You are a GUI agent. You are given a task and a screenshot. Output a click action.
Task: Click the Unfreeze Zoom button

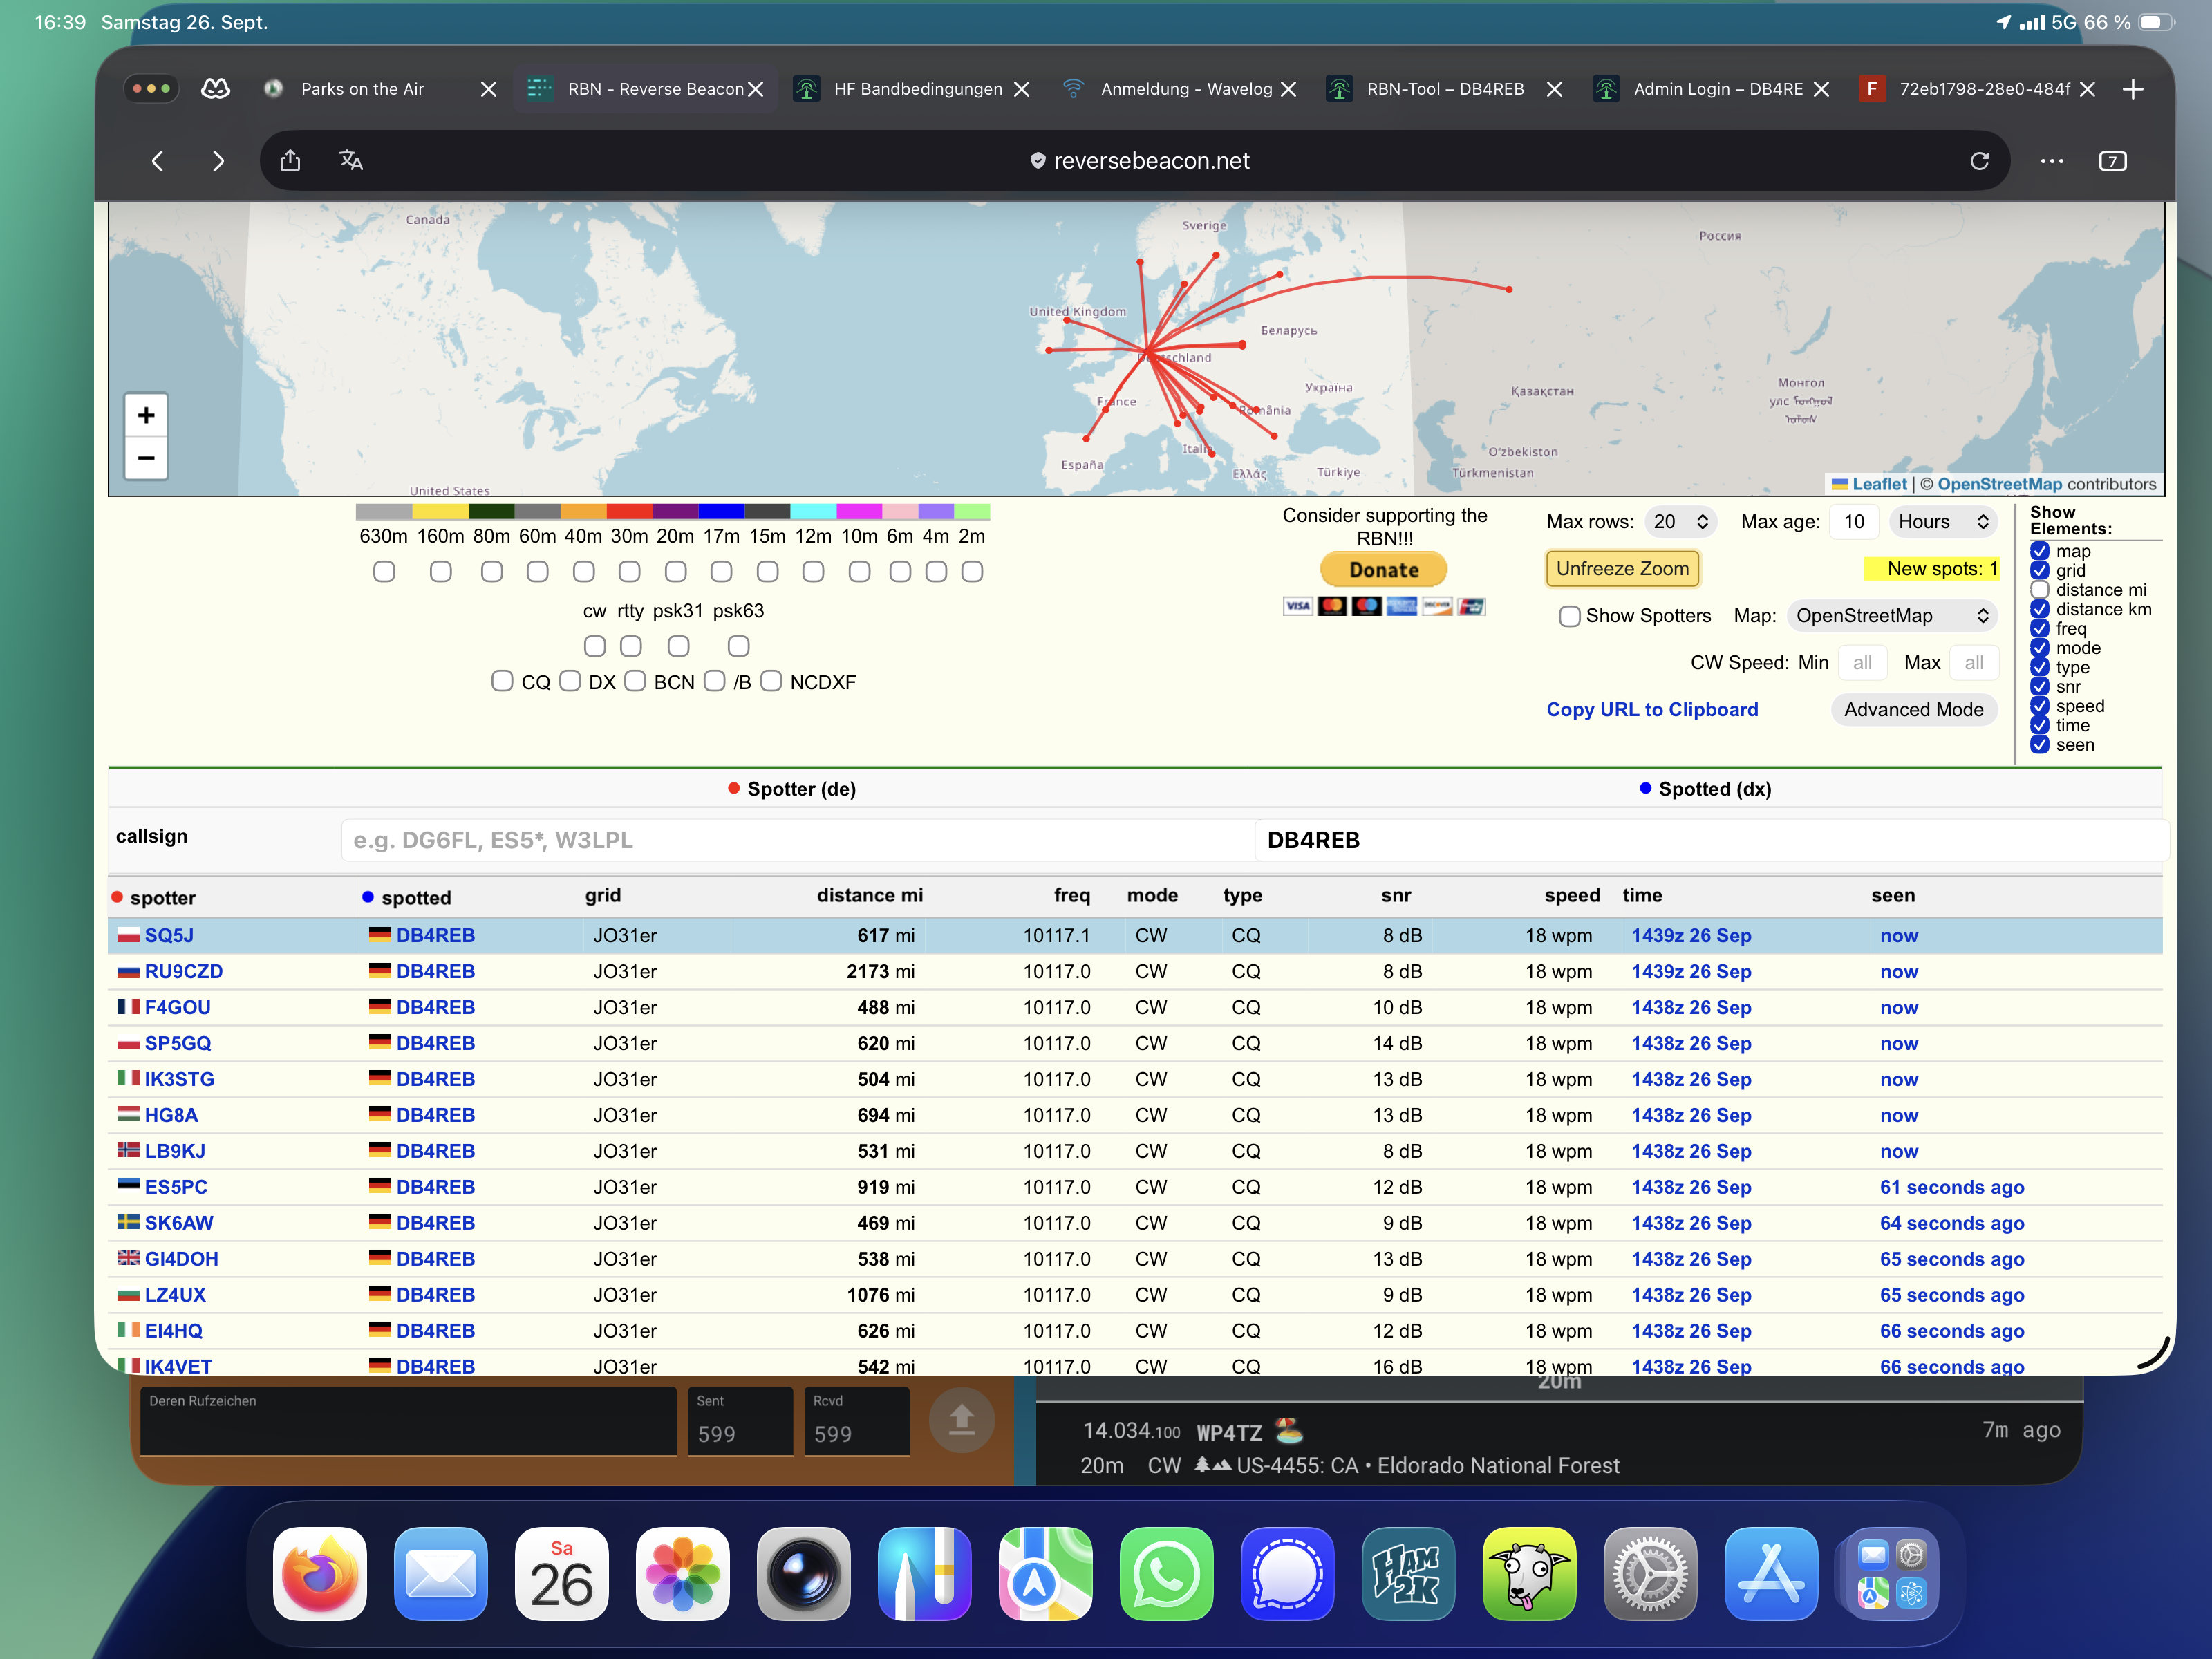coord(1622,569)
